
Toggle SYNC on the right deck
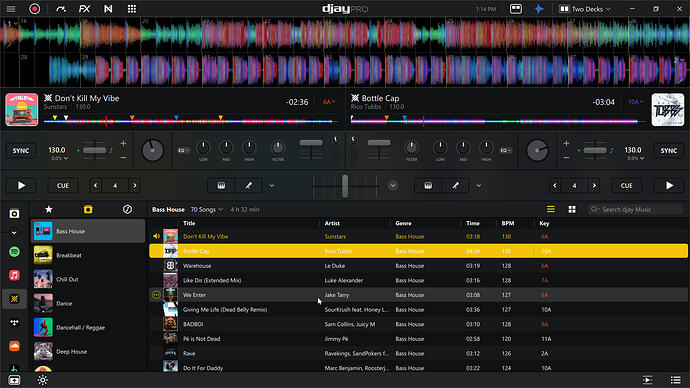[x=668, y=150]
